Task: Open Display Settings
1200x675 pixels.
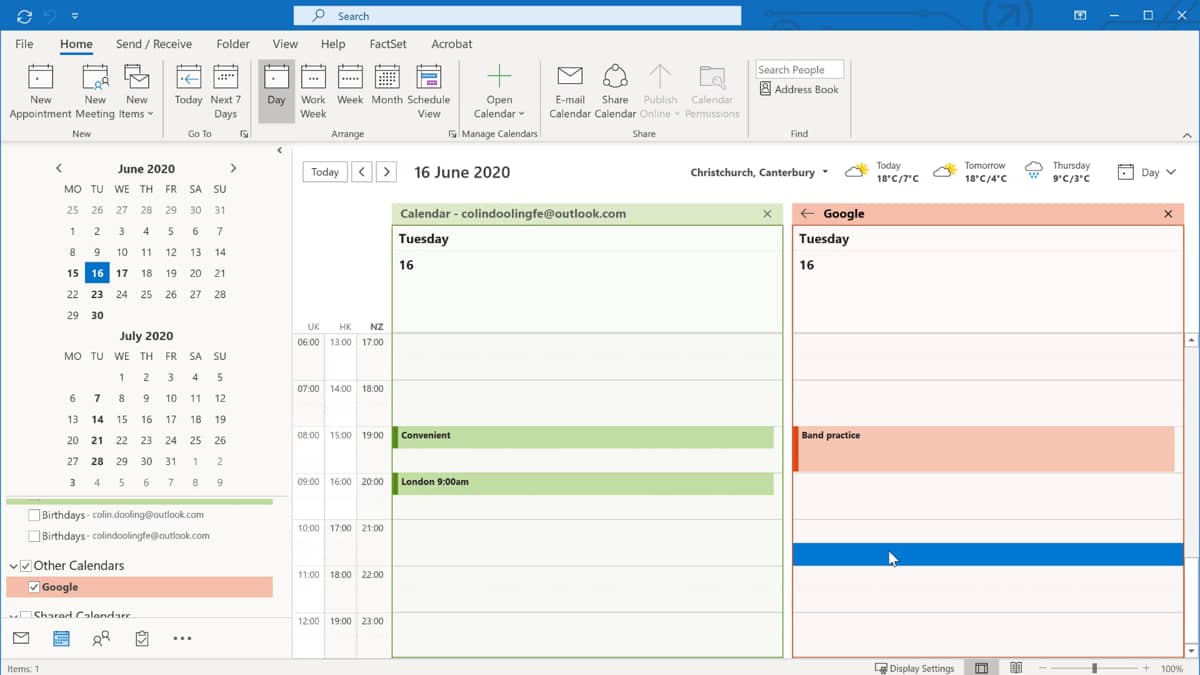Action: 914,668
